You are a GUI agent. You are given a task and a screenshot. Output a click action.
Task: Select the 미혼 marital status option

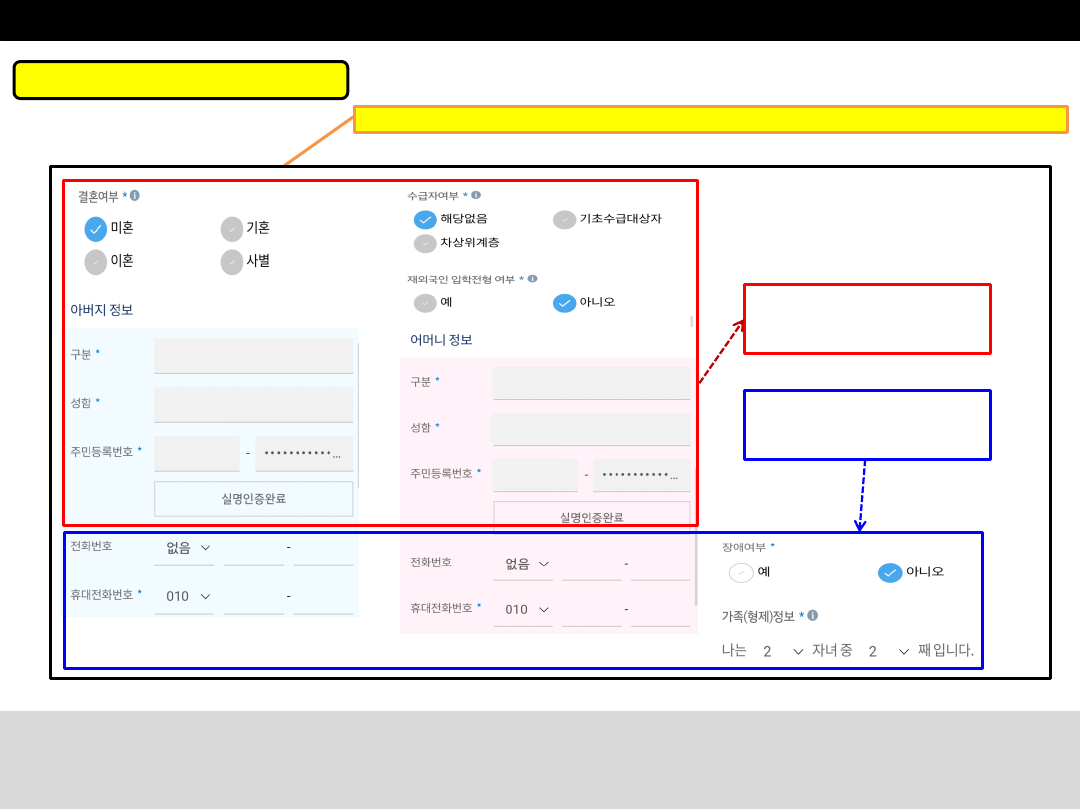point(96,229)
